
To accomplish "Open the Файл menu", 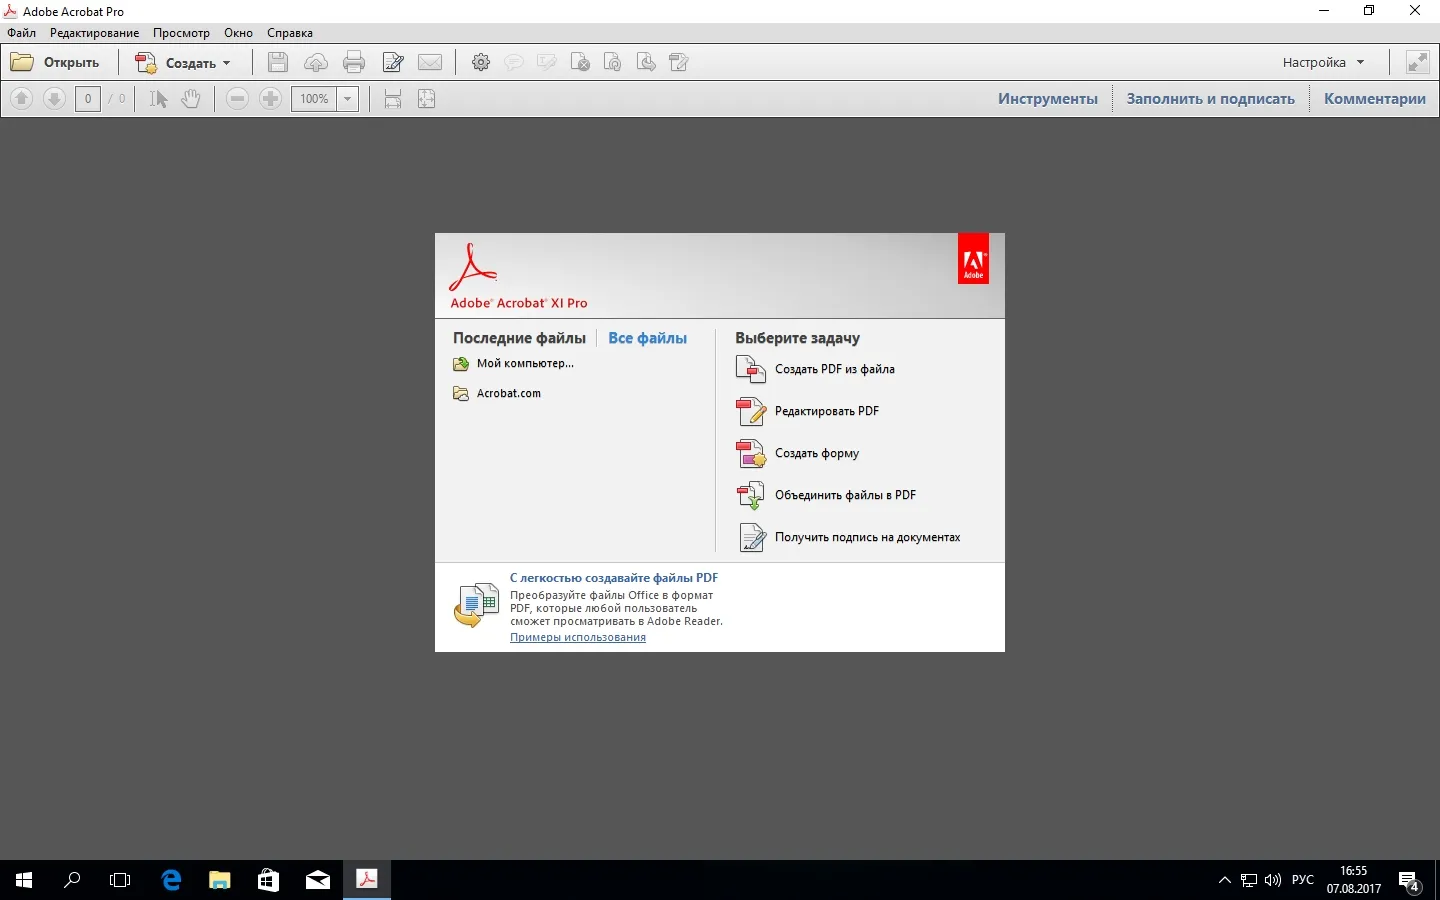I will click(x=21, y=33).
